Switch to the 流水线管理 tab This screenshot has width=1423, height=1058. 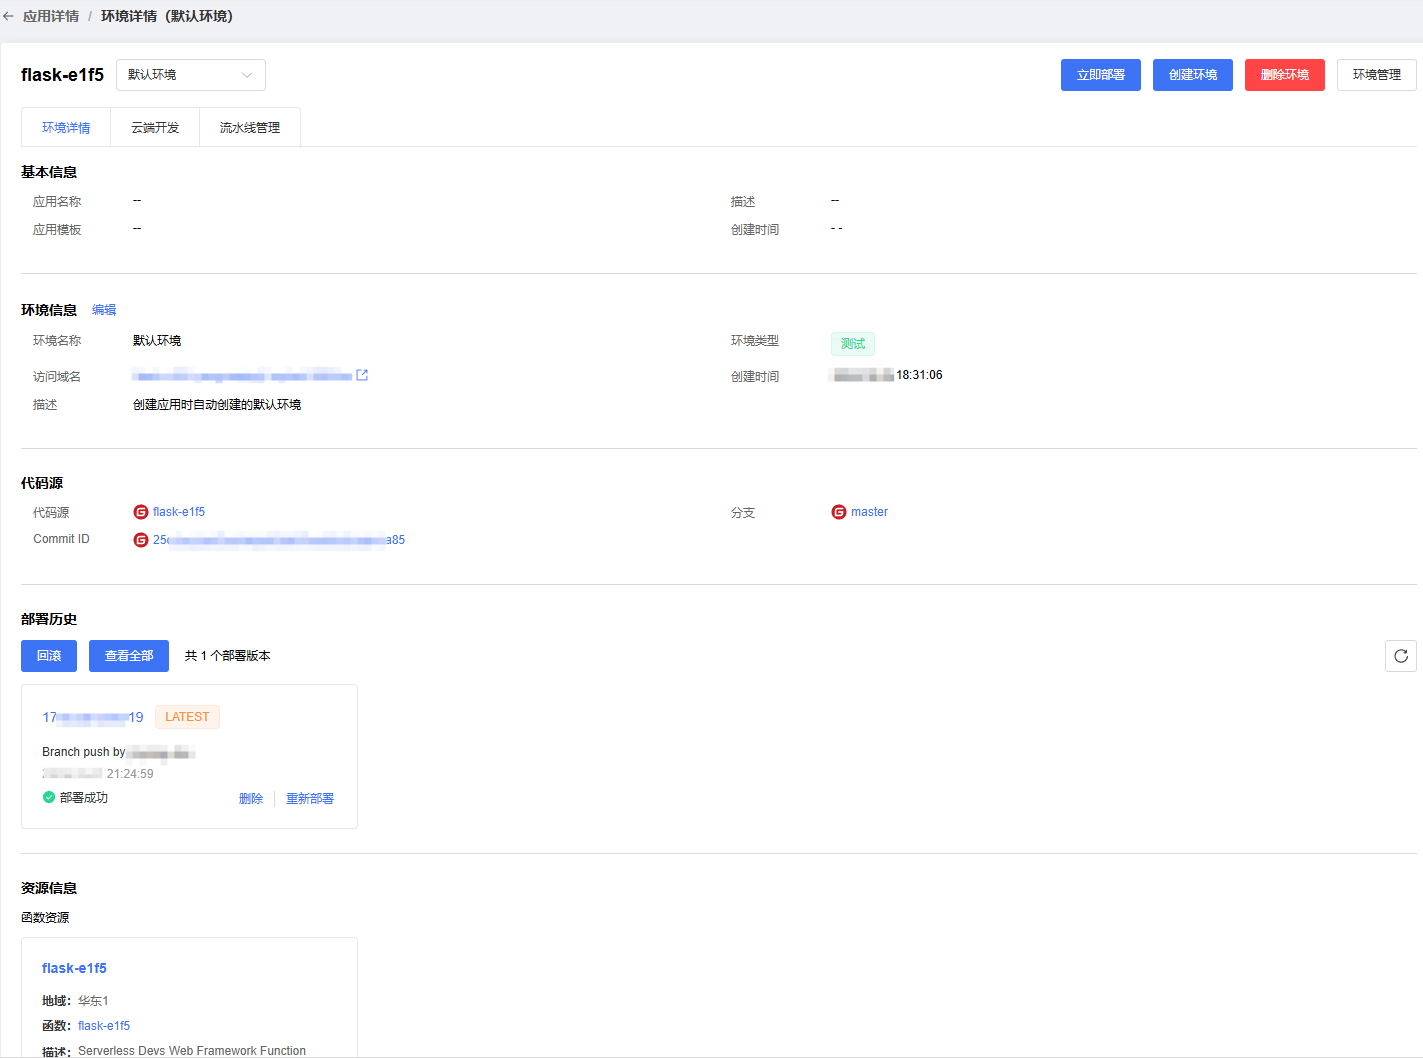pos(250,128)
